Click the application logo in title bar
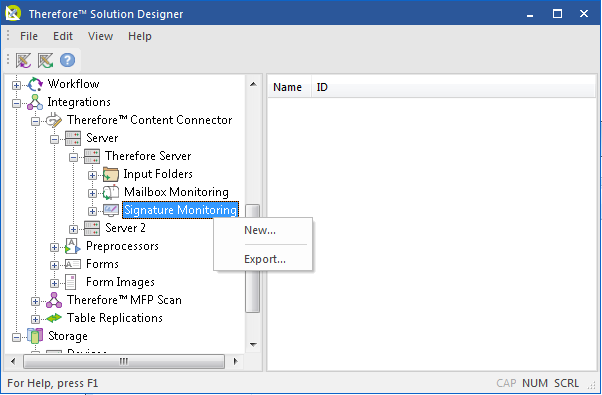The image size is (602, 395). click(x=13, y=13)
